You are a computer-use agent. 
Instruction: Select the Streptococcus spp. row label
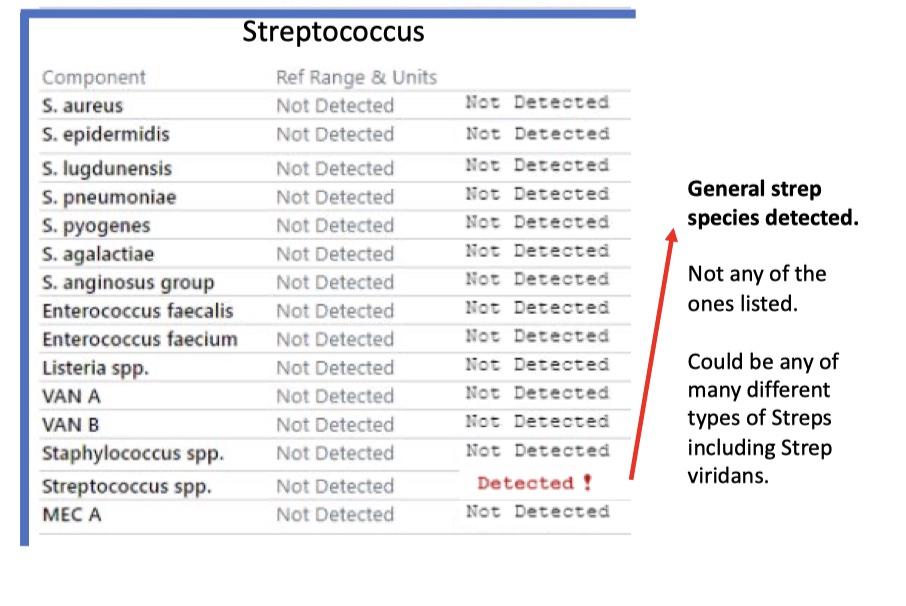coord(127,486)
